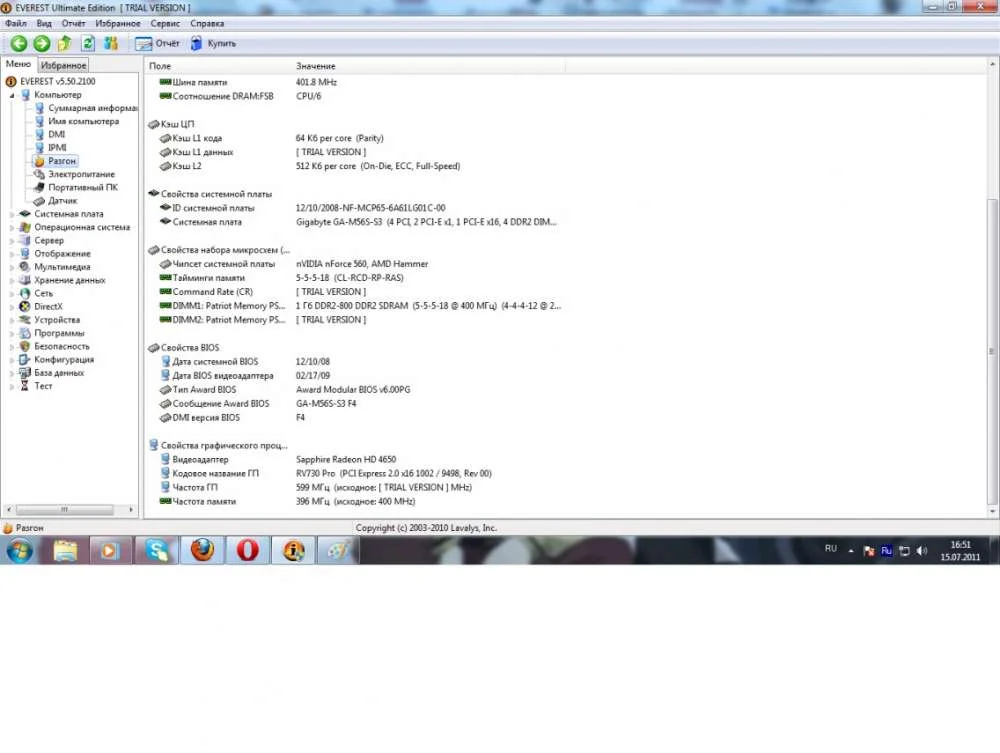Open the Сервис menu
1000x753 pixels.
(x=165, y=24)
